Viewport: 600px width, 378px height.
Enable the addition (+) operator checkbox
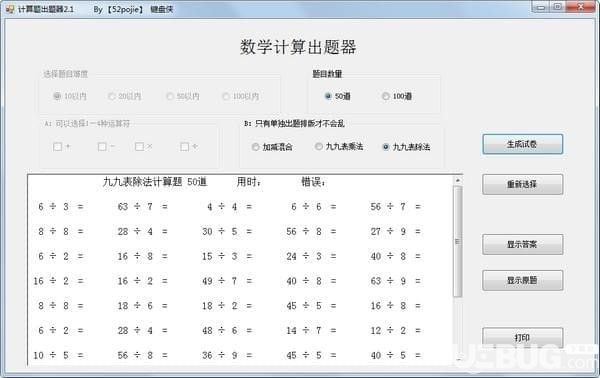[57, 147]
